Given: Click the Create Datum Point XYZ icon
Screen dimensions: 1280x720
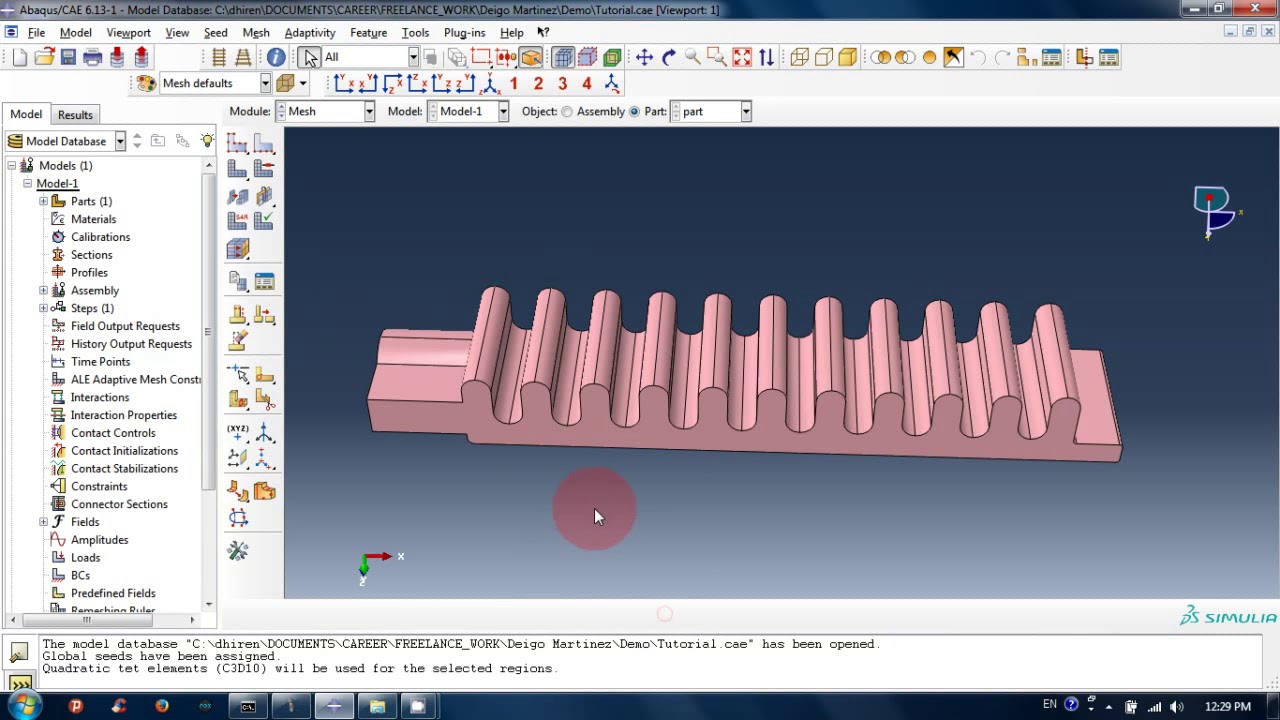Looking at the screenshot, I should coord(237,433).
